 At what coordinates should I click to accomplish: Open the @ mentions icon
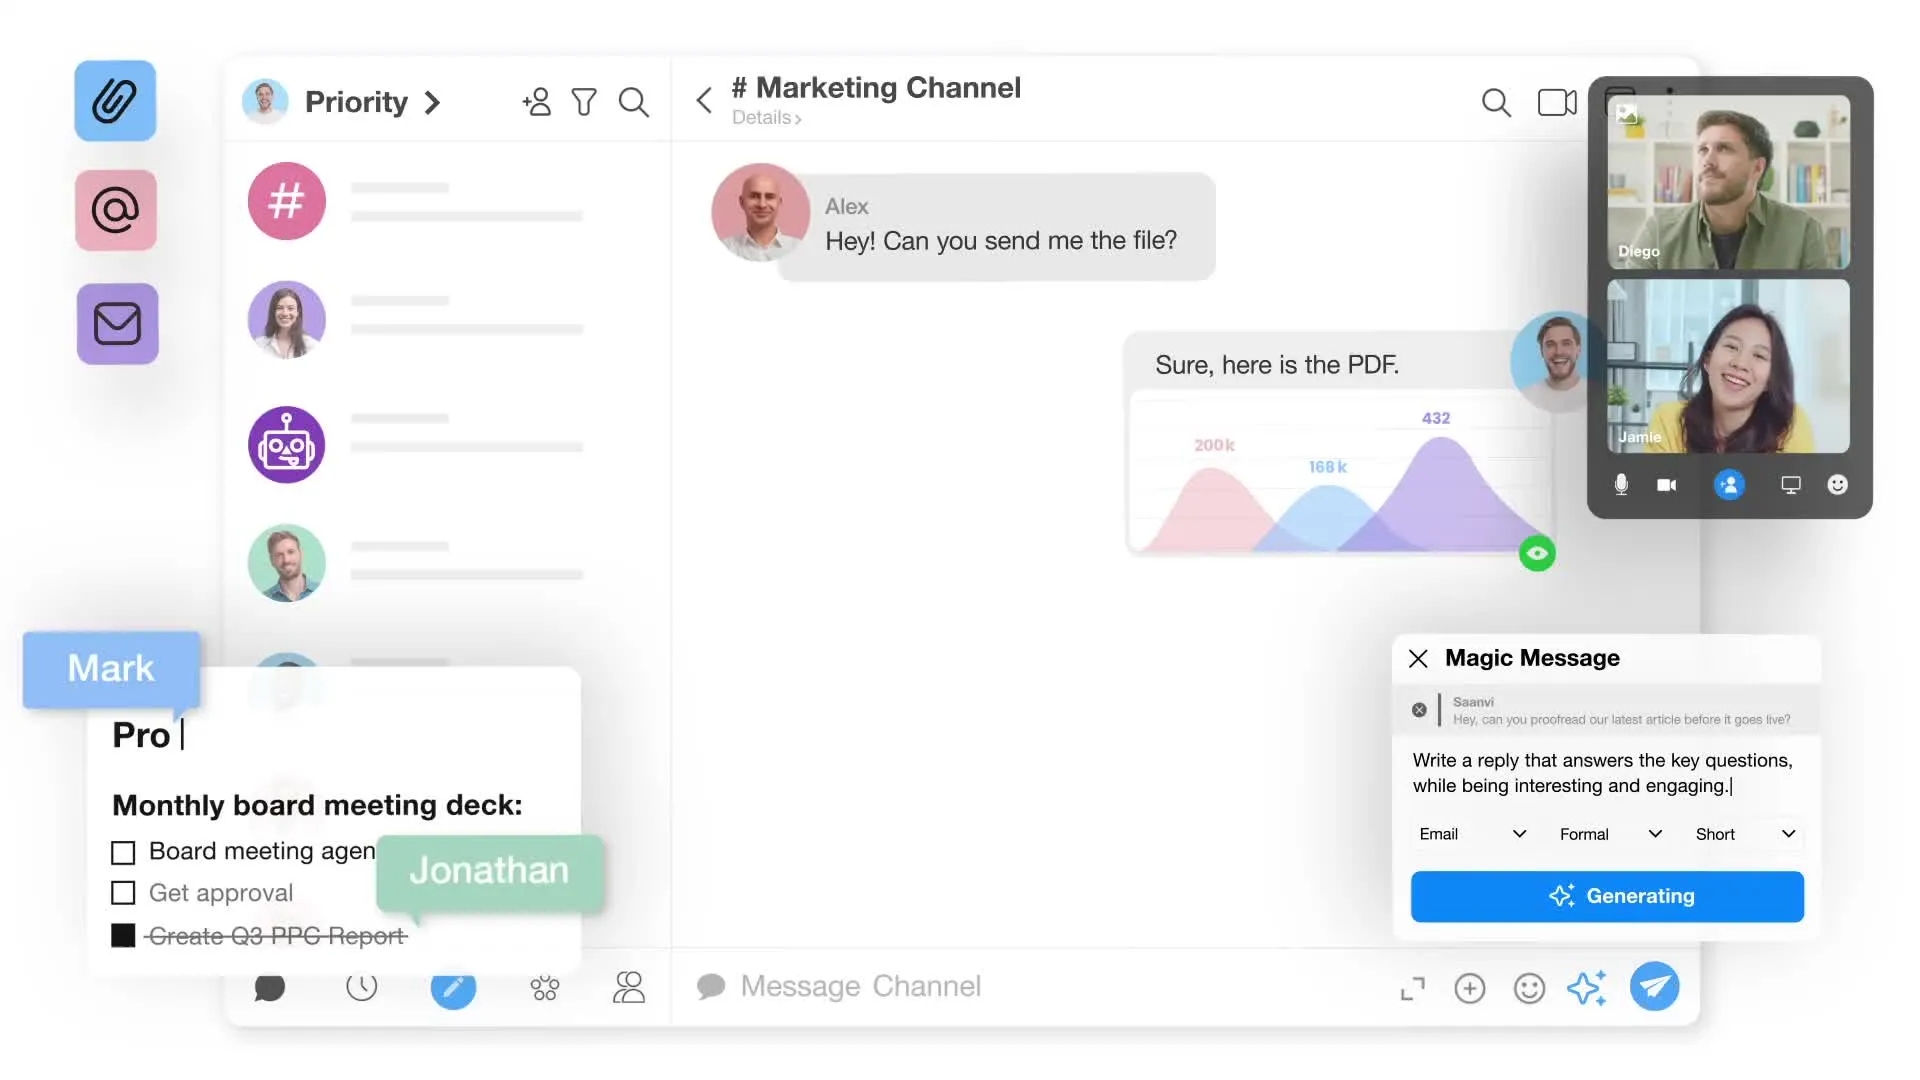115,210
